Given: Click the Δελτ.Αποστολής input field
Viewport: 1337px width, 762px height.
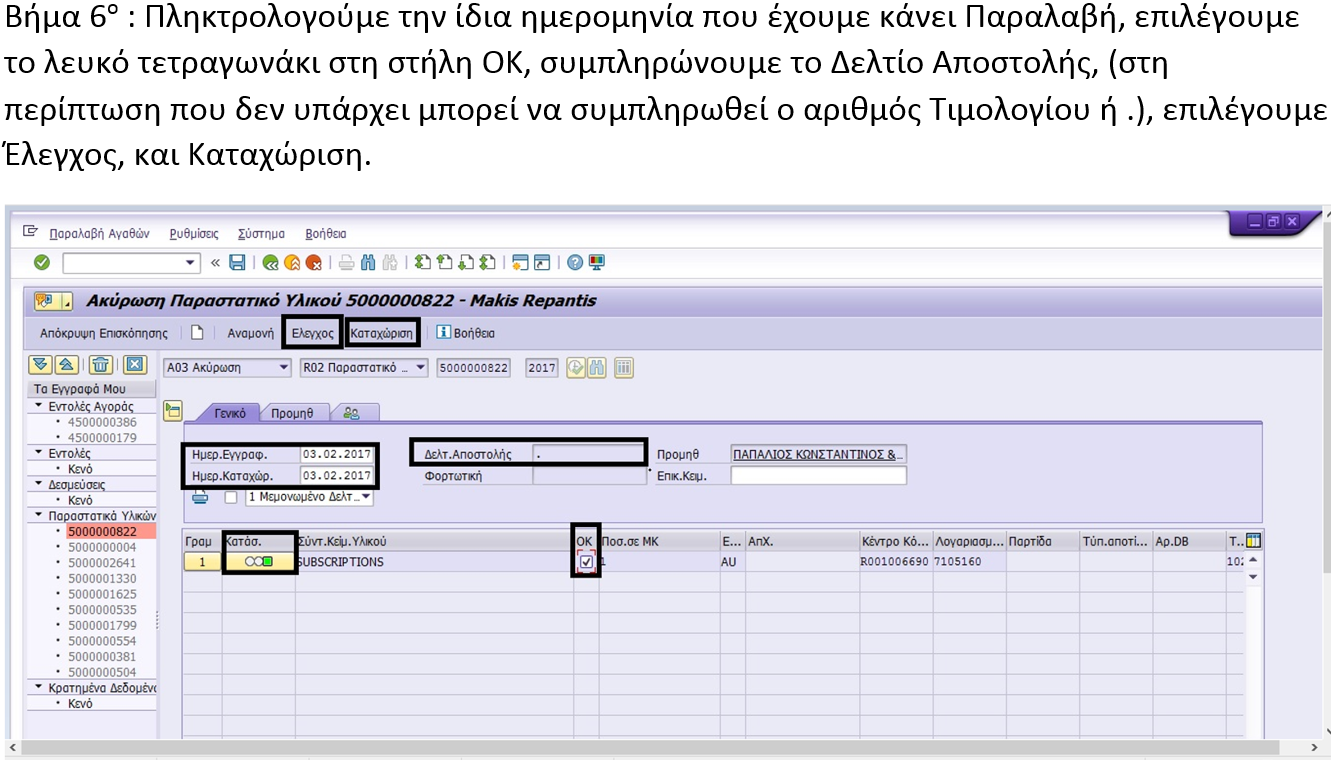Looking at the screenshot, I should (589, 454).
